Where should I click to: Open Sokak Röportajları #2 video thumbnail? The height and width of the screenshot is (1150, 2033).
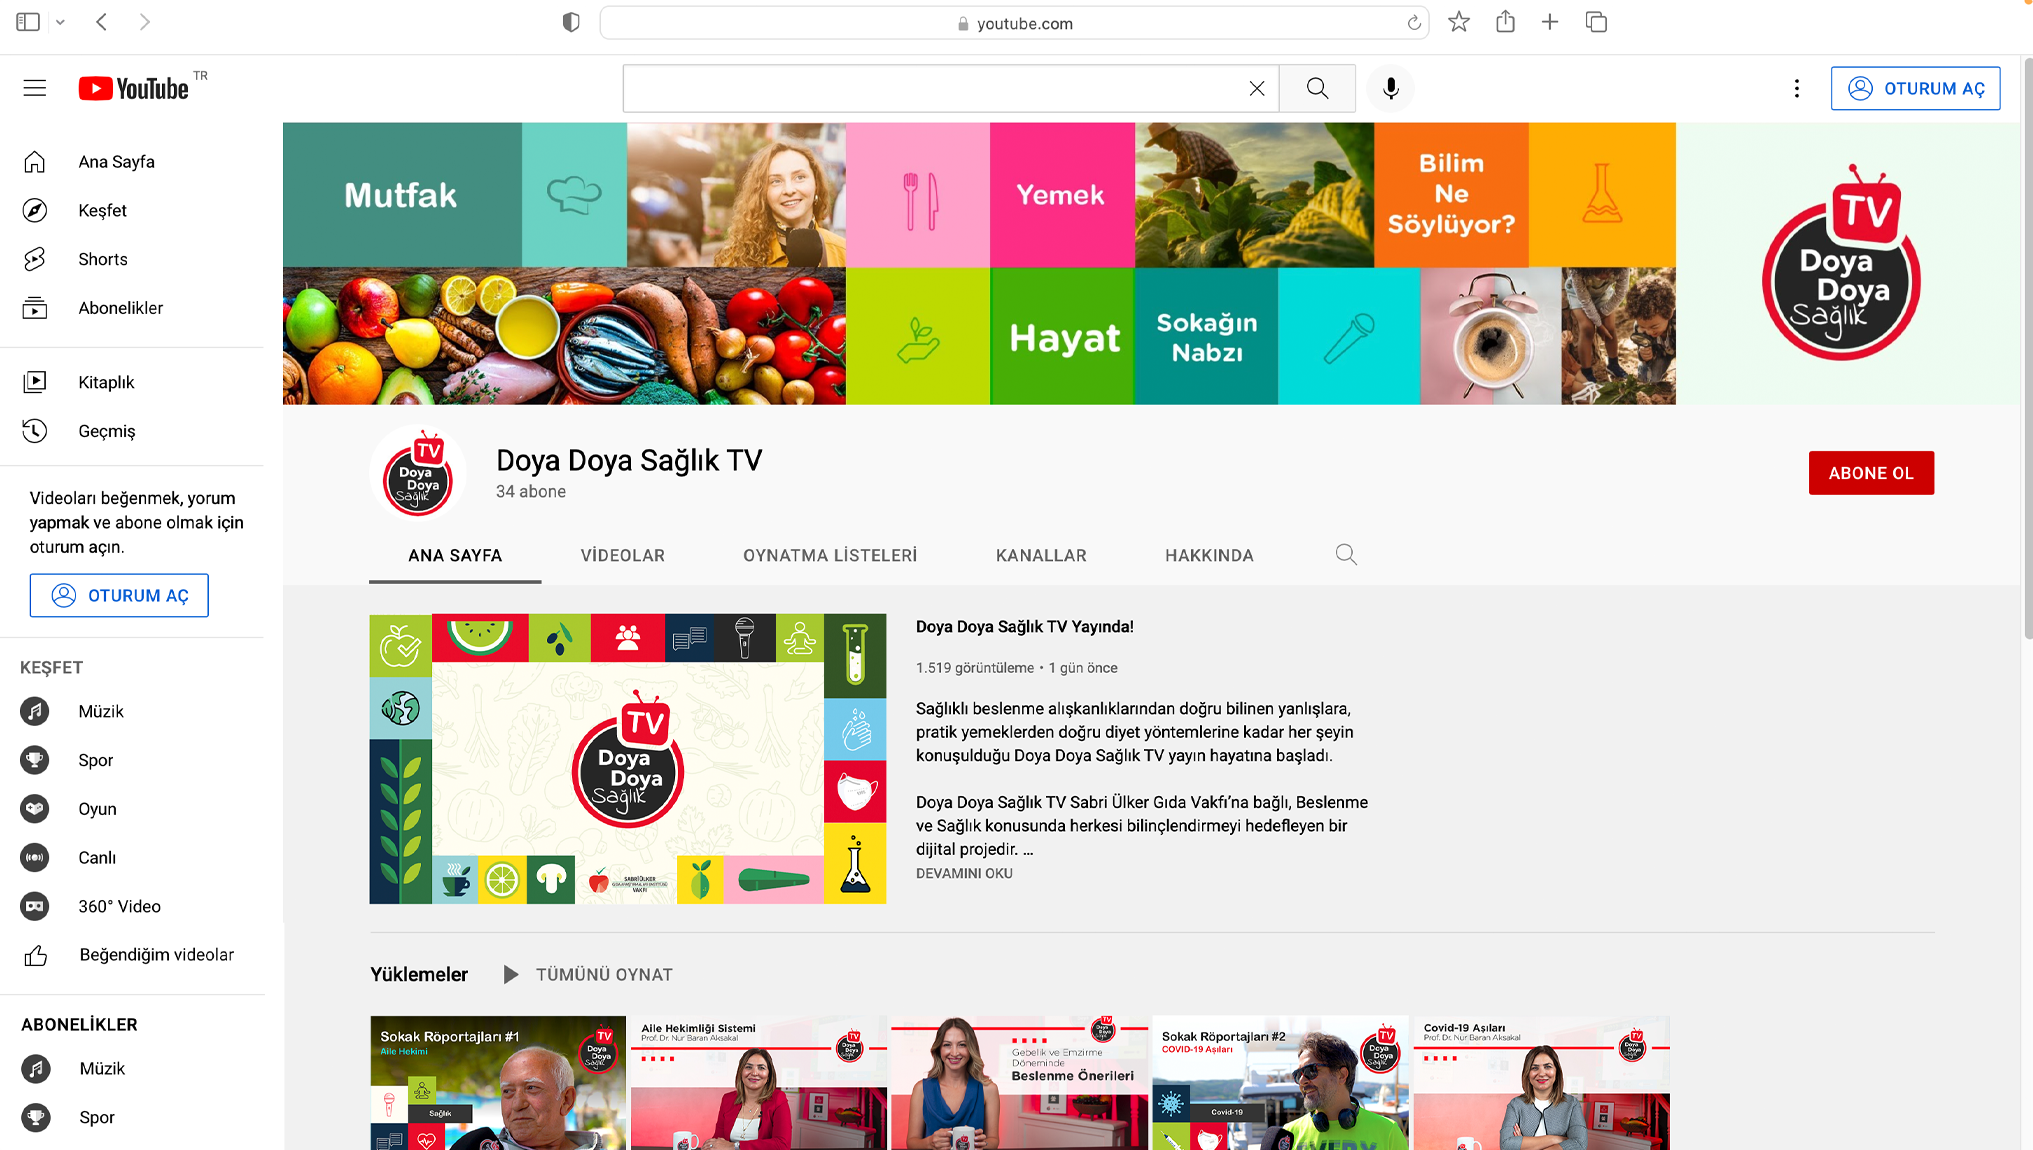(1280, 1083)
